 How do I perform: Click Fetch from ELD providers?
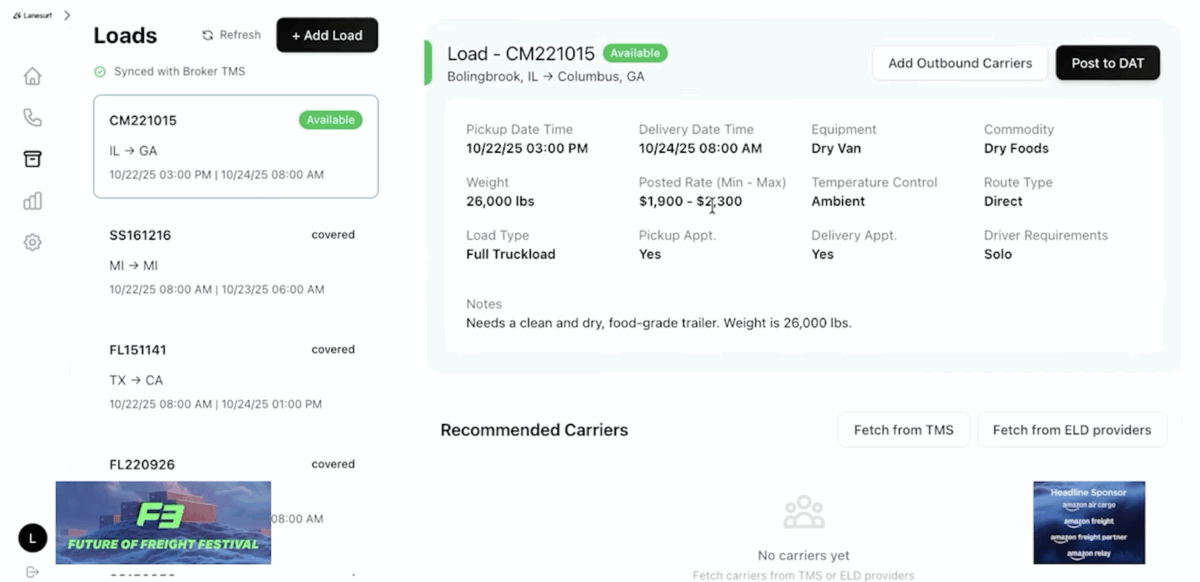pos(1071,430)
